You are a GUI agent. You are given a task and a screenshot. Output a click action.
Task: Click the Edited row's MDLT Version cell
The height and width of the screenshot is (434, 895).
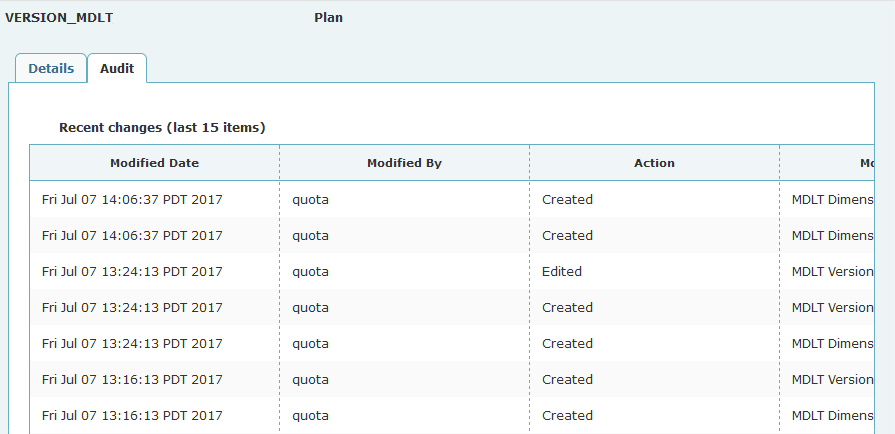[832, 271]
